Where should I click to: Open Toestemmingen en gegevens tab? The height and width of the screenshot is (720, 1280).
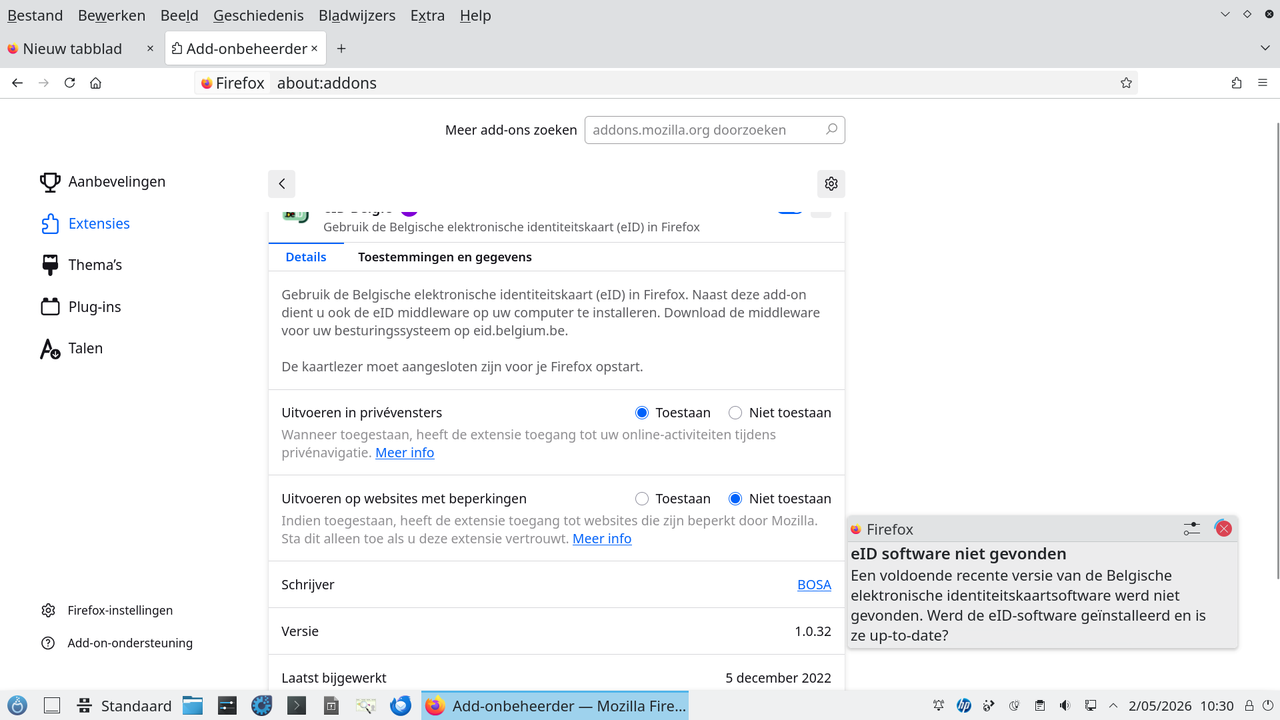(x=445, y=257)
